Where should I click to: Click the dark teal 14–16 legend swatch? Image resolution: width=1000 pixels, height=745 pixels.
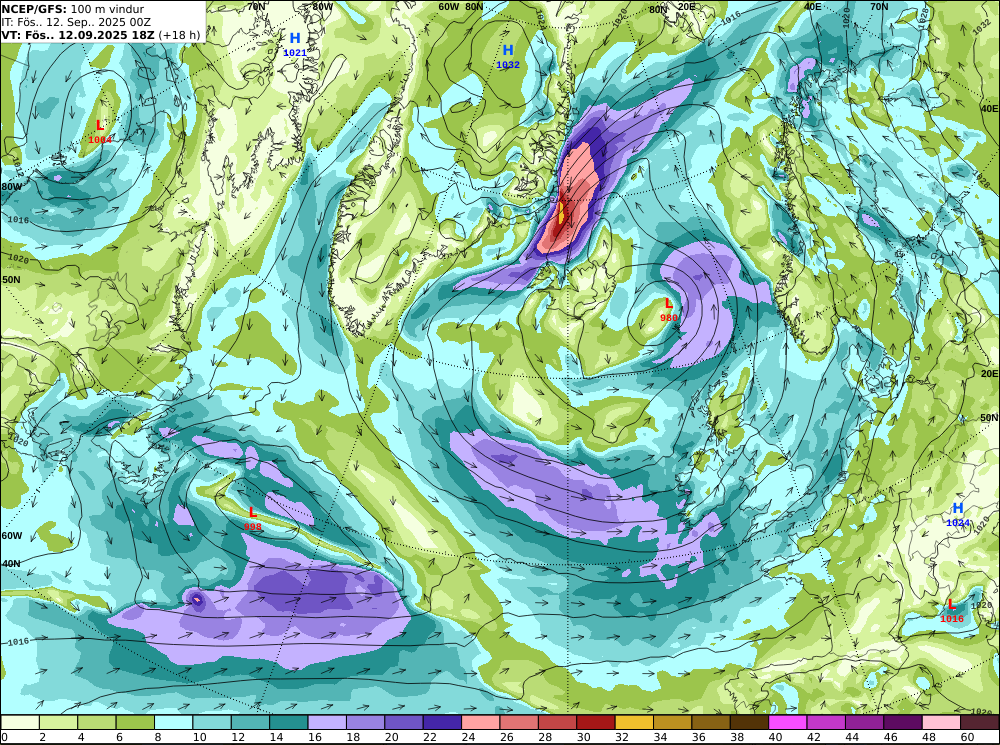pos(289,722)
